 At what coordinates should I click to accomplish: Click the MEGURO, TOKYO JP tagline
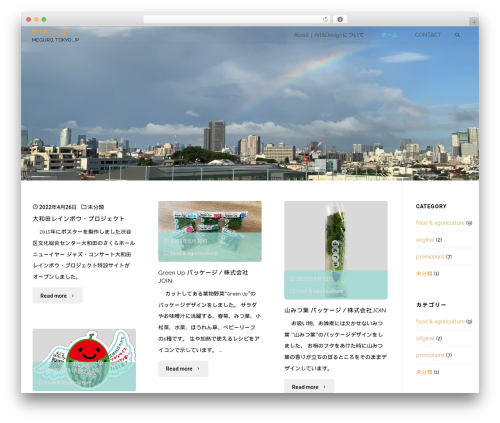(x=55, y=40)
